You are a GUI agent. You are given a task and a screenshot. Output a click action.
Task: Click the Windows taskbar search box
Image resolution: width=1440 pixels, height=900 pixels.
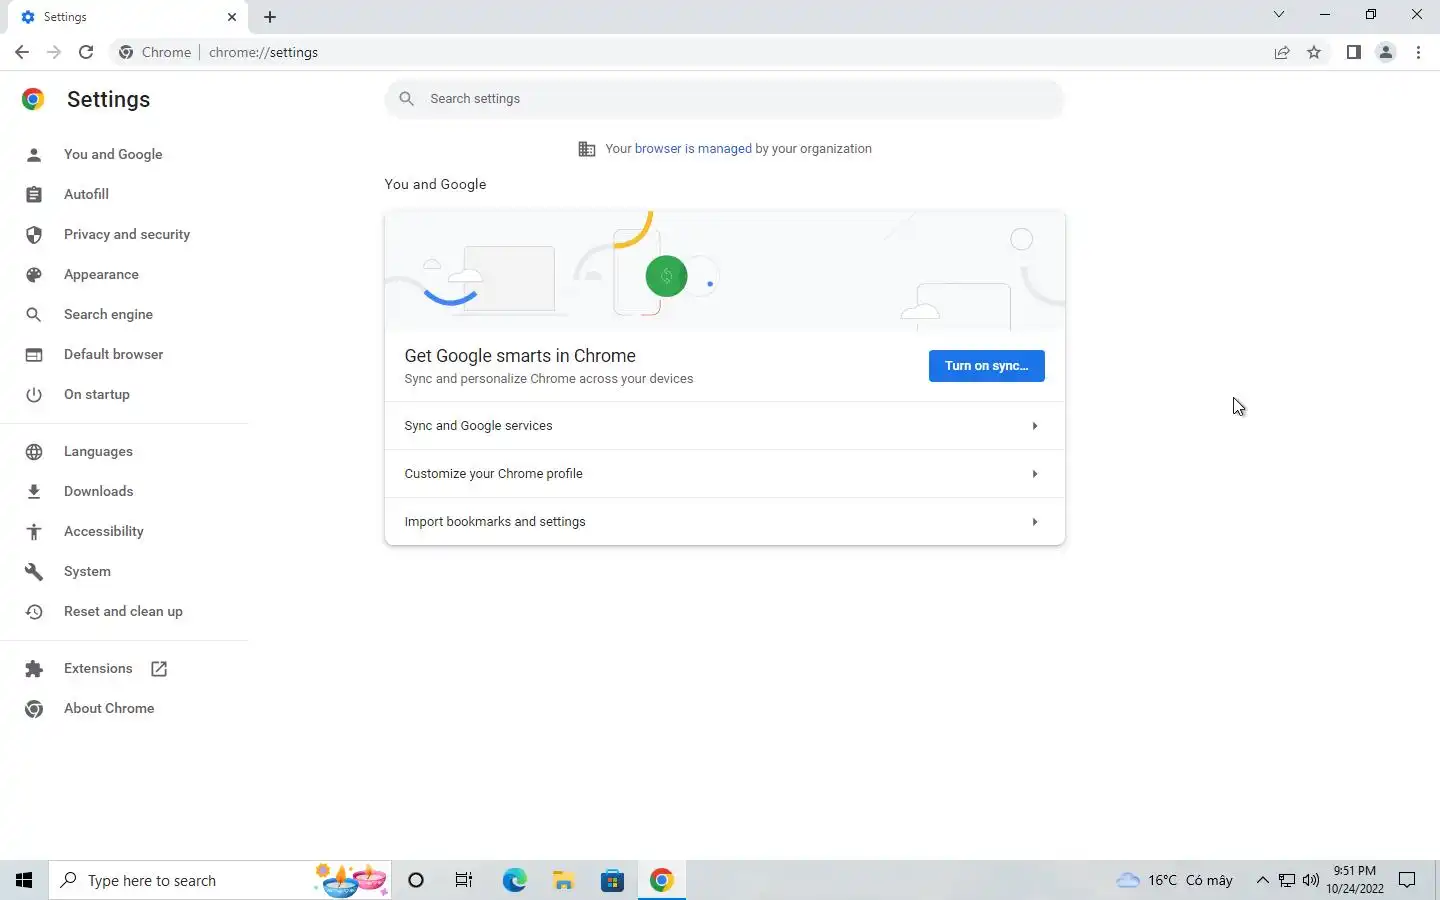[x=220, y=880]
